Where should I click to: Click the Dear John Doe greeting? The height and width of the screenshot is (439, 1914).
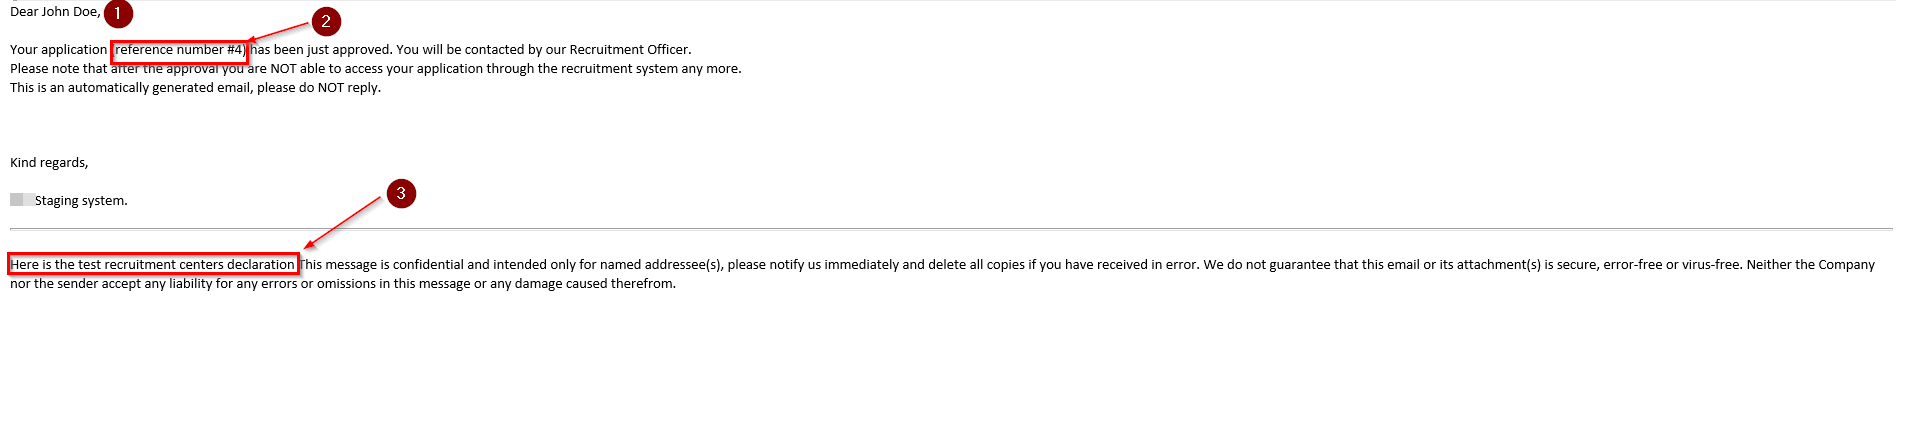(x=56, y=12)
